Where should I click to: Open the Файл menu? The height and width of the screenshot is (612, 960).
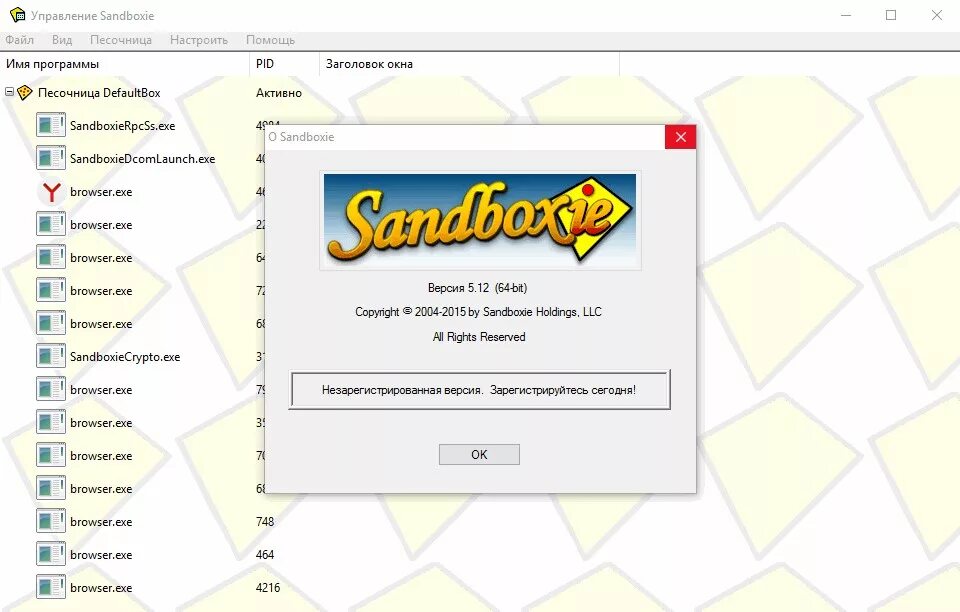pyautogui.click(x=20, y=40)
